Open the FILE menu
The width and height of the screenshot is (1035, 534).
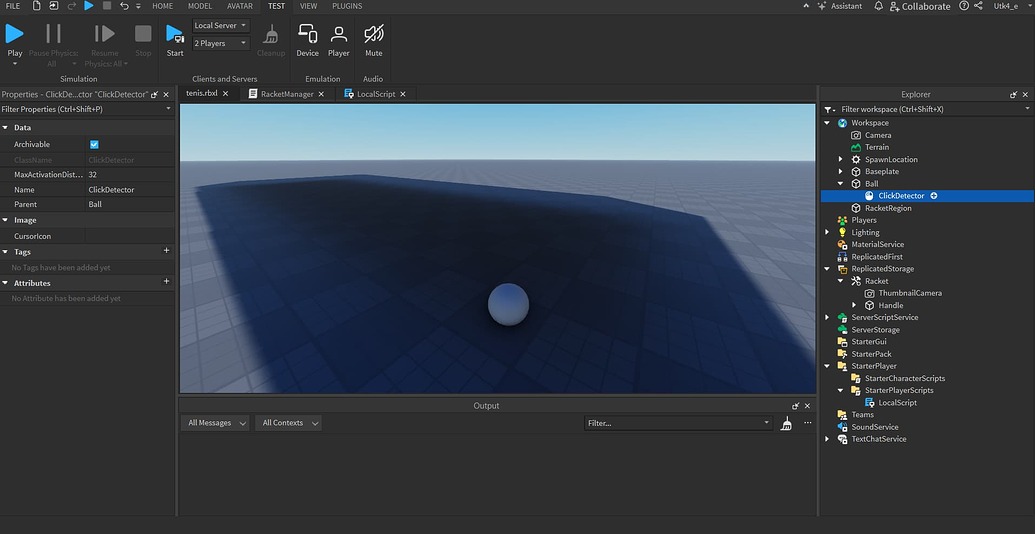13,6
